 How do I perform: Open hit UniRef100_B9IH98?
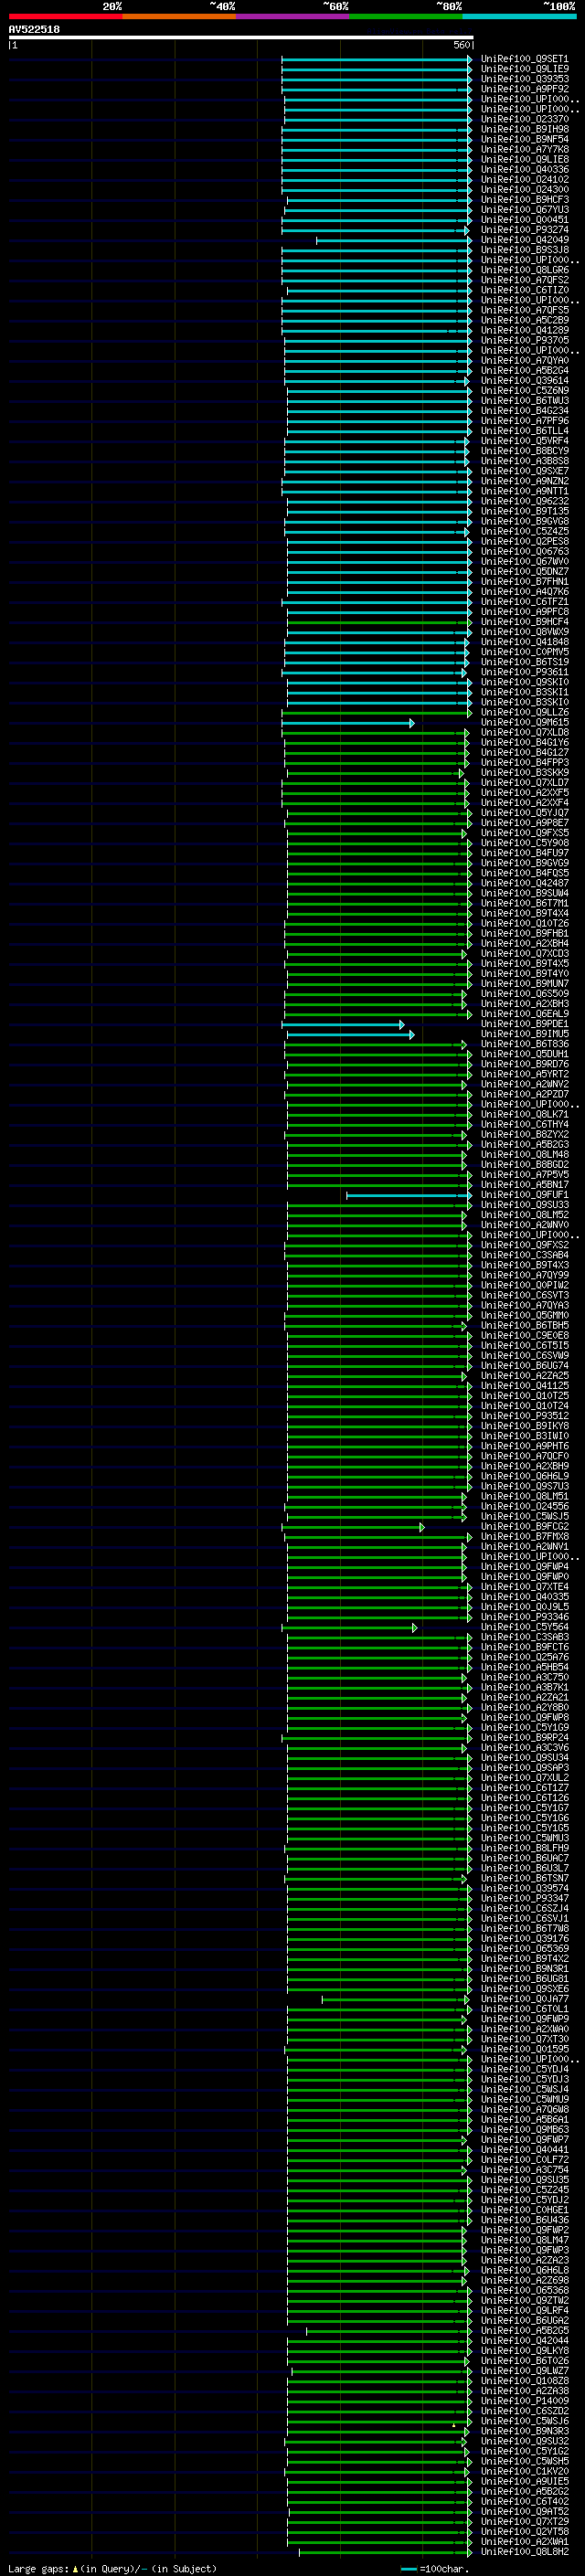[524, 129]
